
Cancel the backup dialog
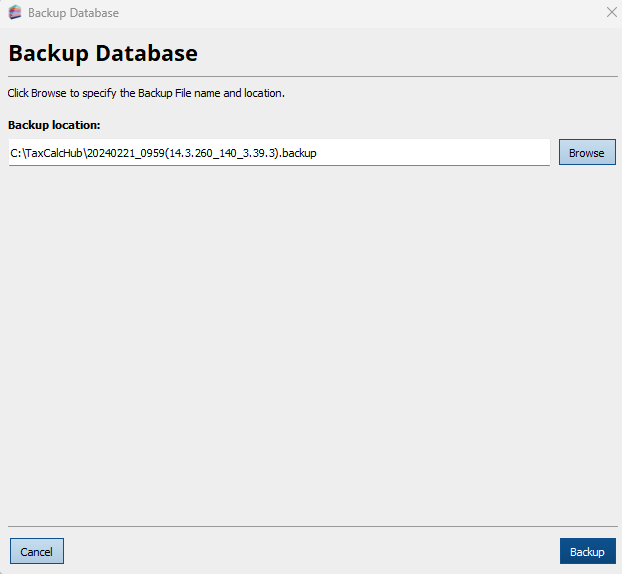pyautogui.click(x=37, y=552)
